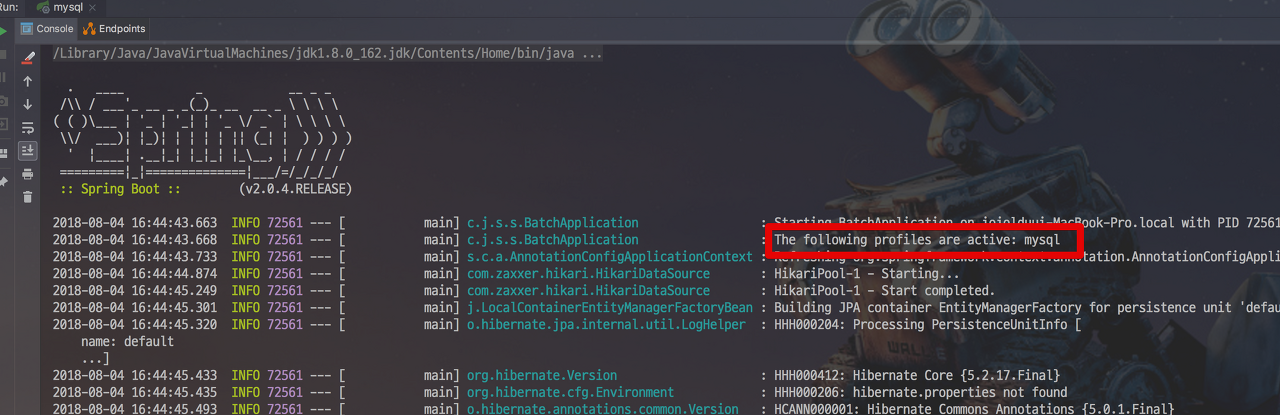The image size is (1280, 415).
Task: Click 'The following profiles are active: mysql'
Action: click(917, 240)
